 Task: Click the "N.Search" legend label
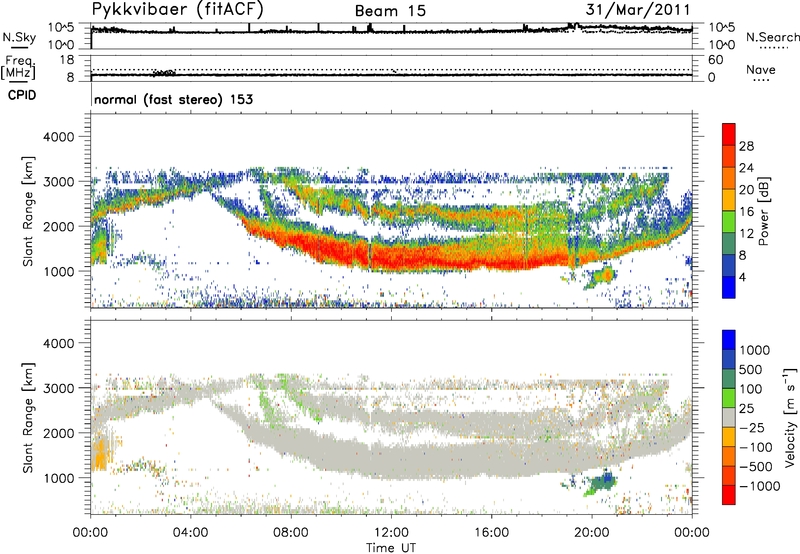(x=772, y=37)
